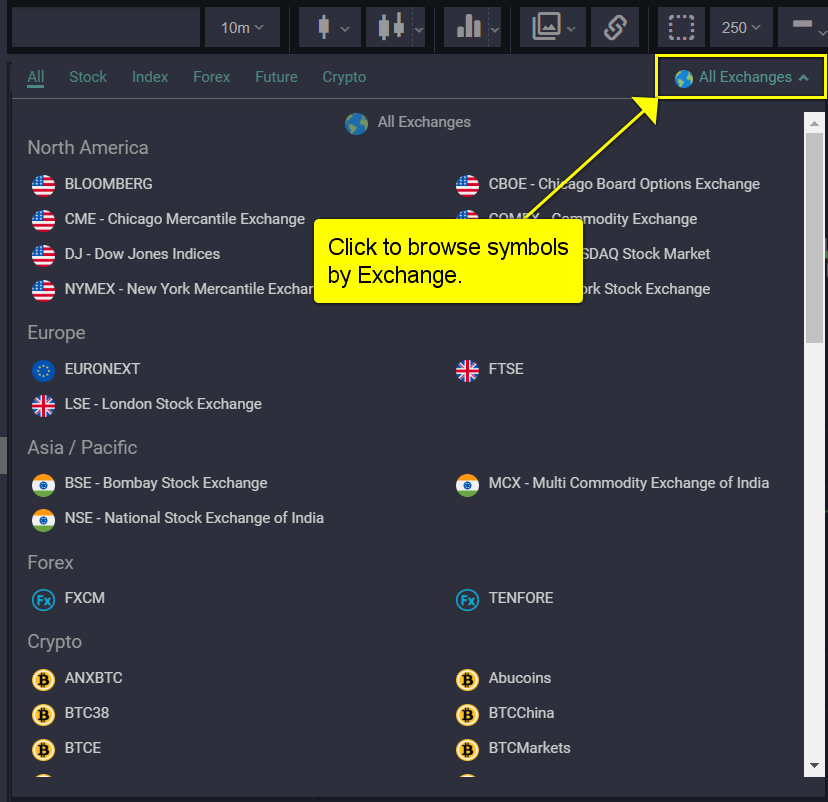828x802 pixels.
Task: Click the Bitcoin icon beside BTCChina
Action: pyautogui.click(x=467, y=714)
